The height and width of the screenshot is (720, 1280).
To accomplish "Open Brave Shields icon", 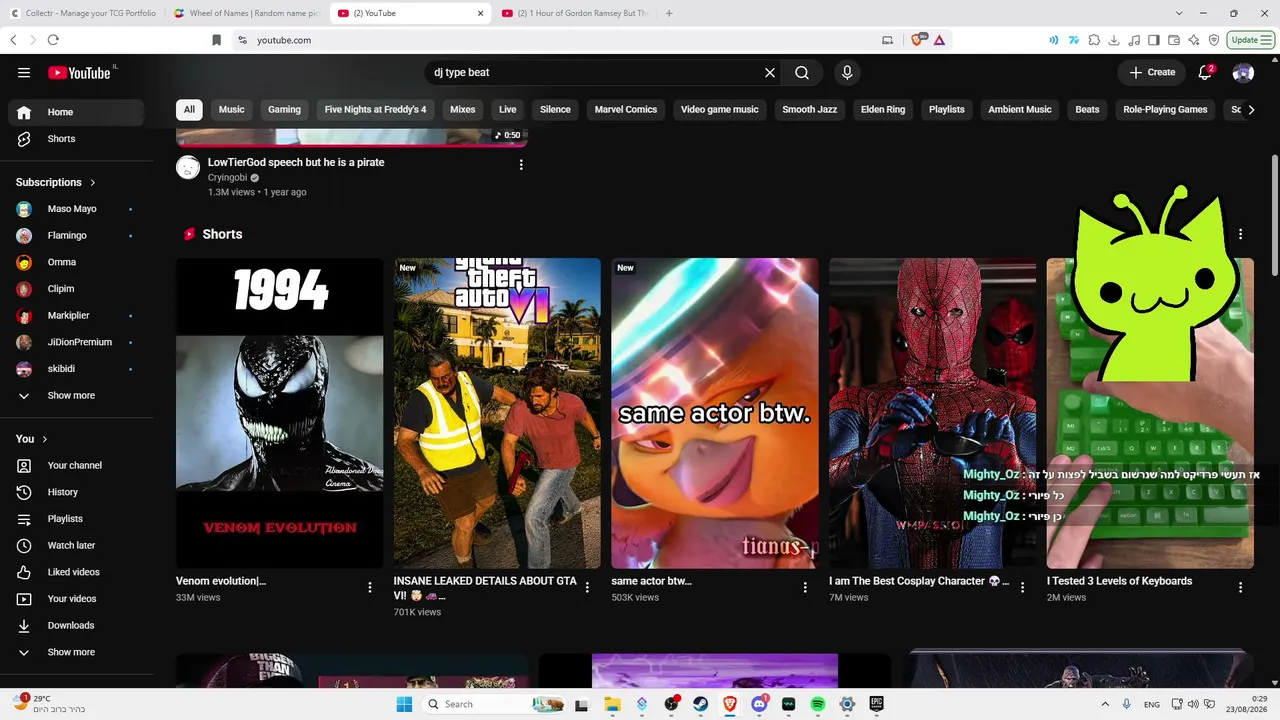I will (x=917, y=40).
